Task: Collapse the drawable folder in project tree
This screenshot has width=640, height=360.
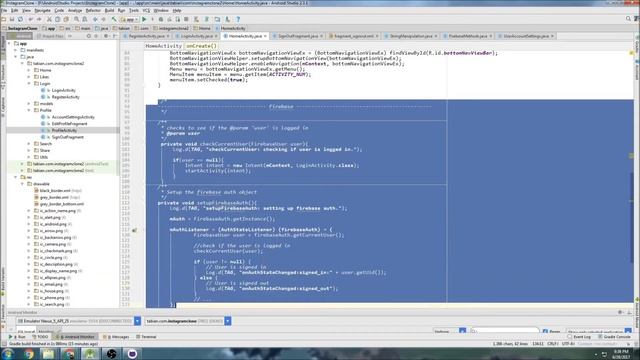Action: (23, 184)
